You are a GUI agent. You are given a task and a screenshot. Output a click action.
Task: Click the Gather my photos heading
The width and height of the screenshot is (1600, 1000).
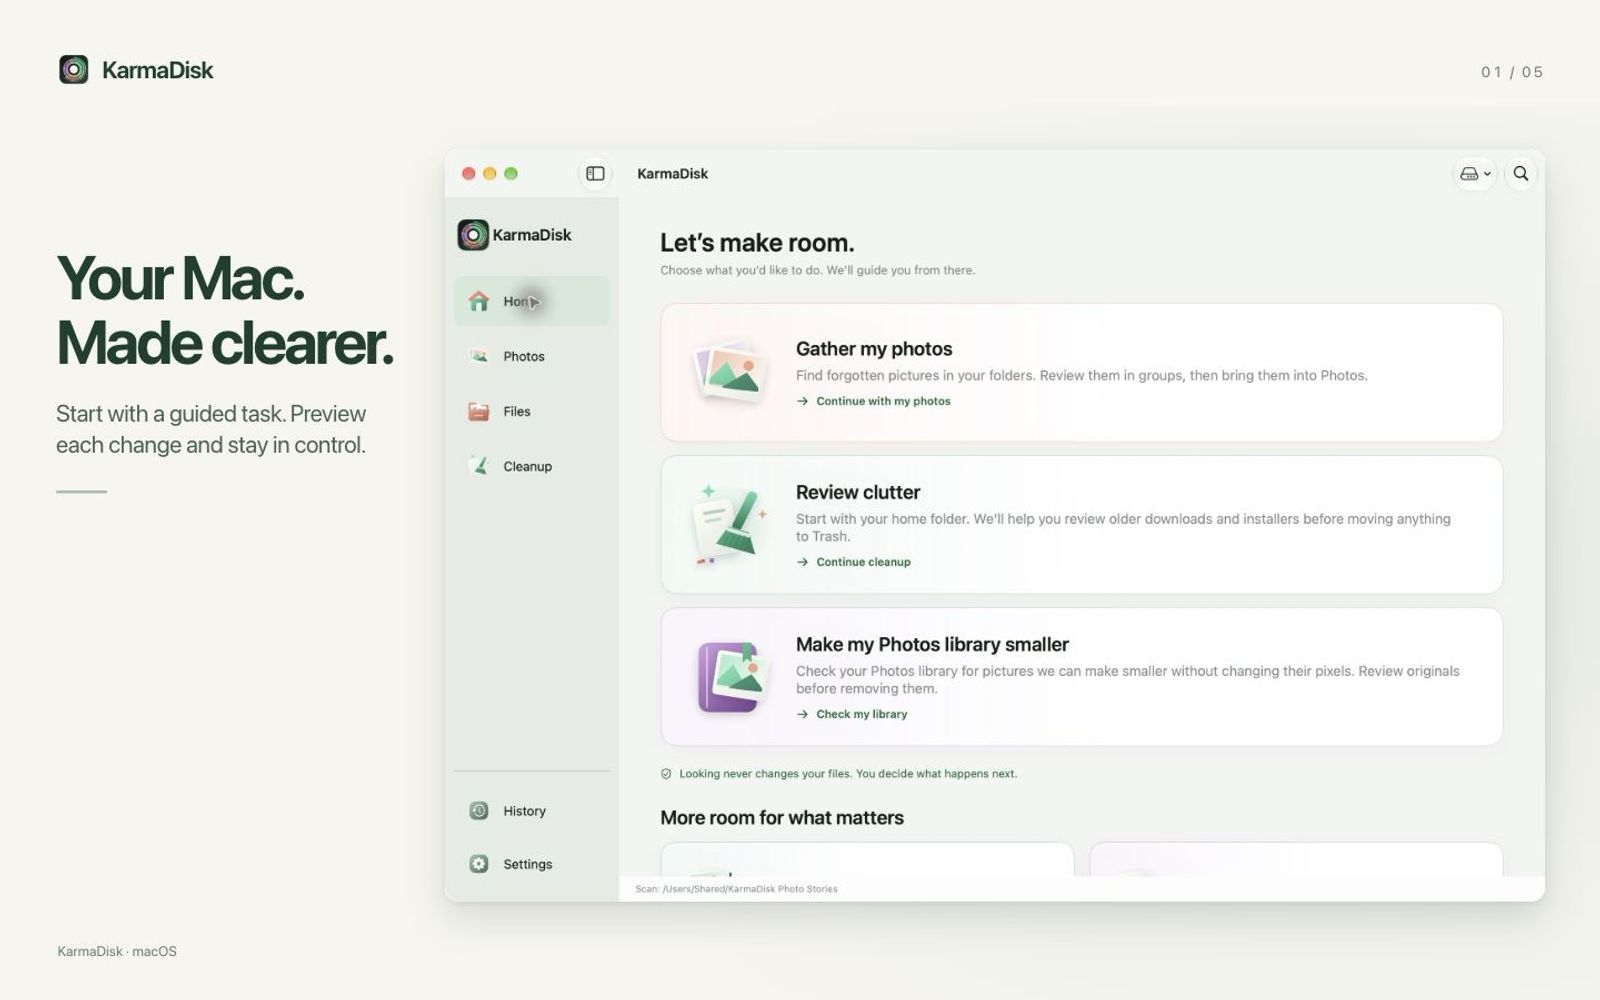(874, 349)
